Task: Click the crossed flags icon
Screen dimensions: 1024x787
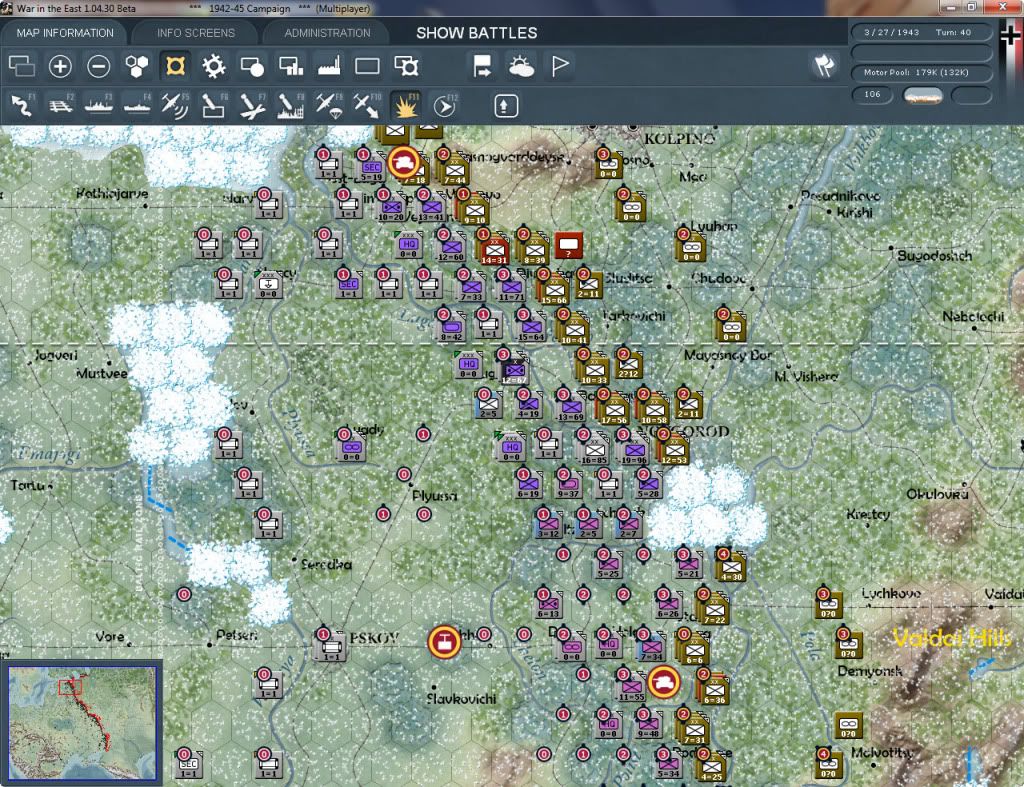Action: [824, 66]
